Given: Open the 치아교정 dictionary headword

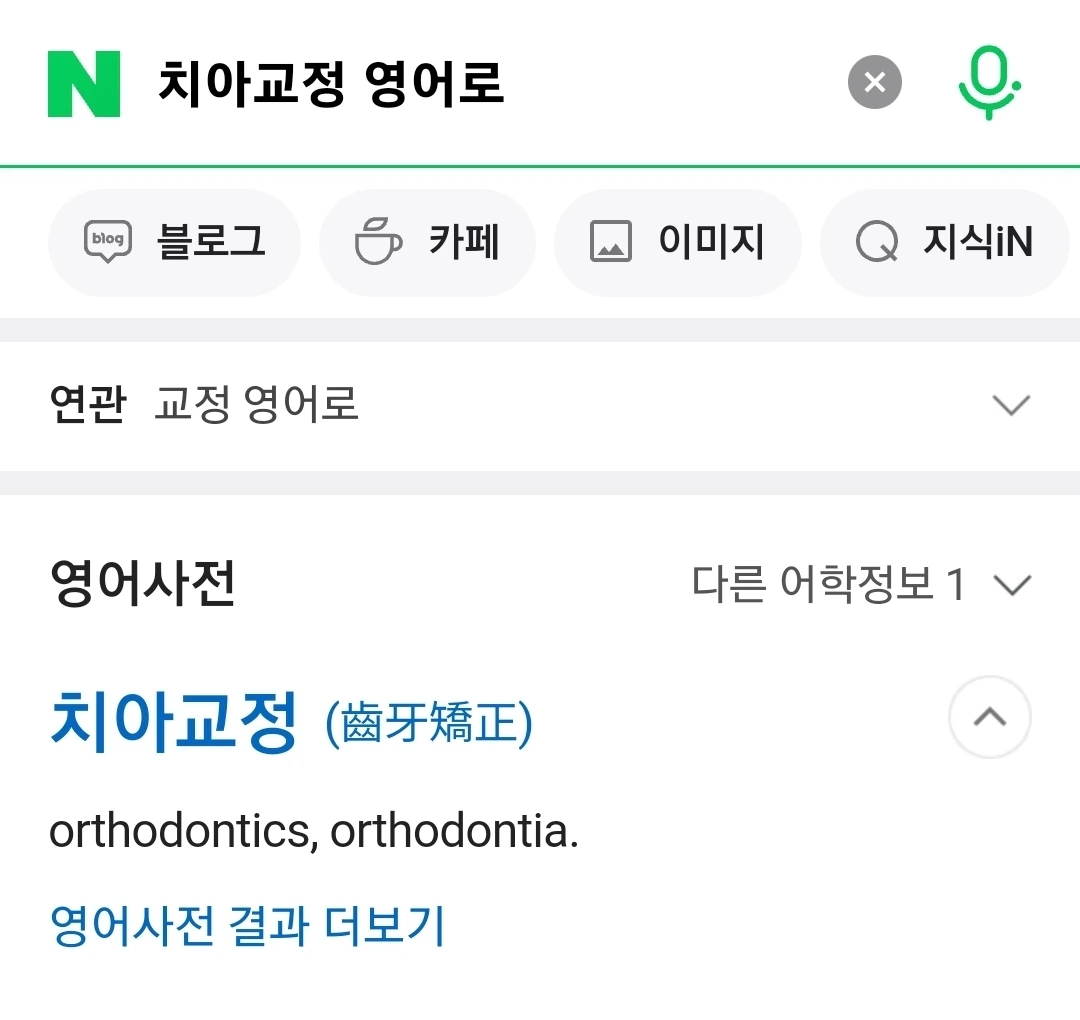Looking at the screenshot, I should pyautogui.click(x=174, y=721).
